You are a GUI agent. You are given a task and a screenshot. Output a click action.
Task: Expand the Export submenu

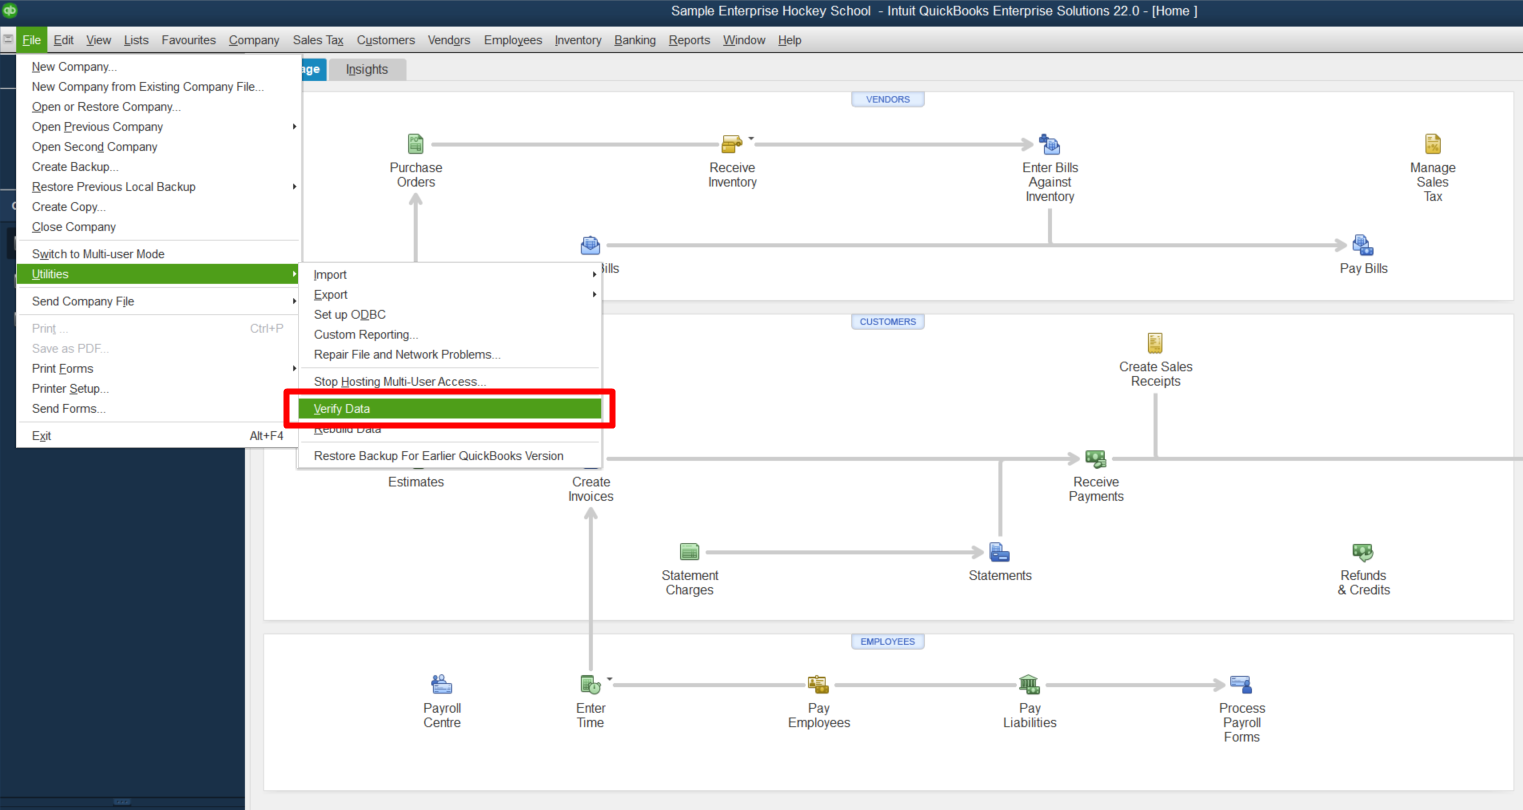coord(594,295)
